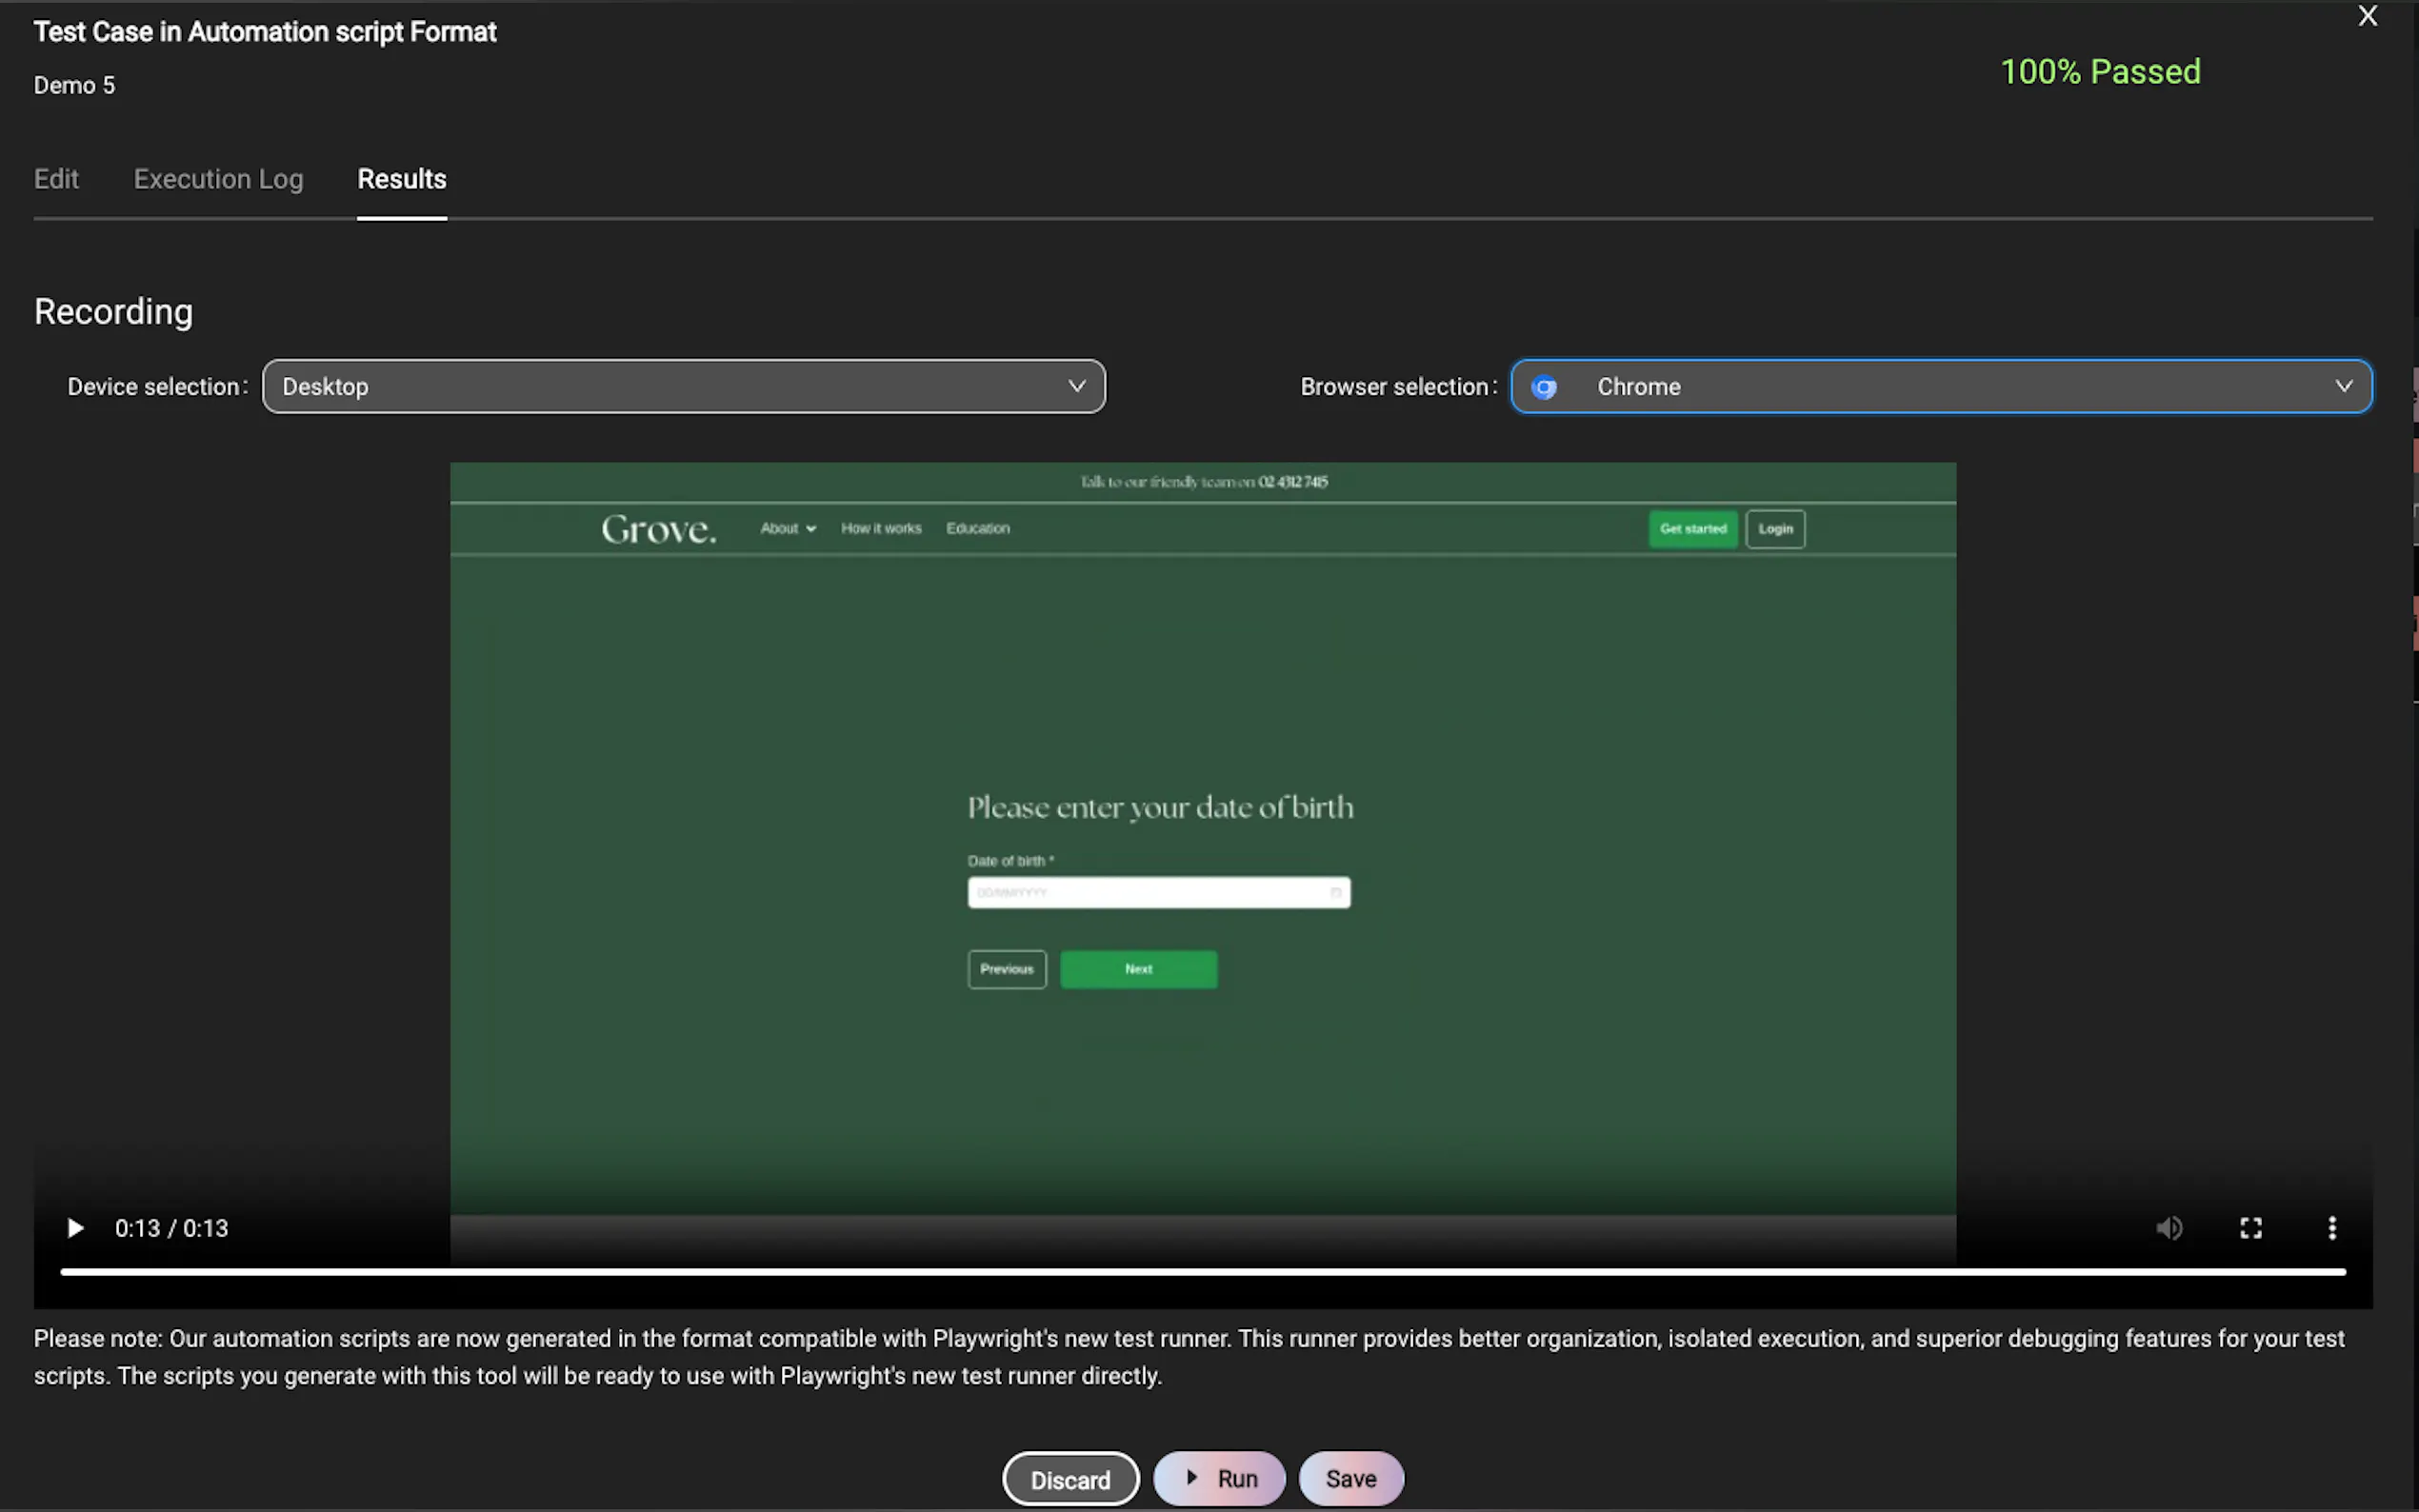
Task: Click the Run play triangle icon
Action: (x=1191, y=1477)
